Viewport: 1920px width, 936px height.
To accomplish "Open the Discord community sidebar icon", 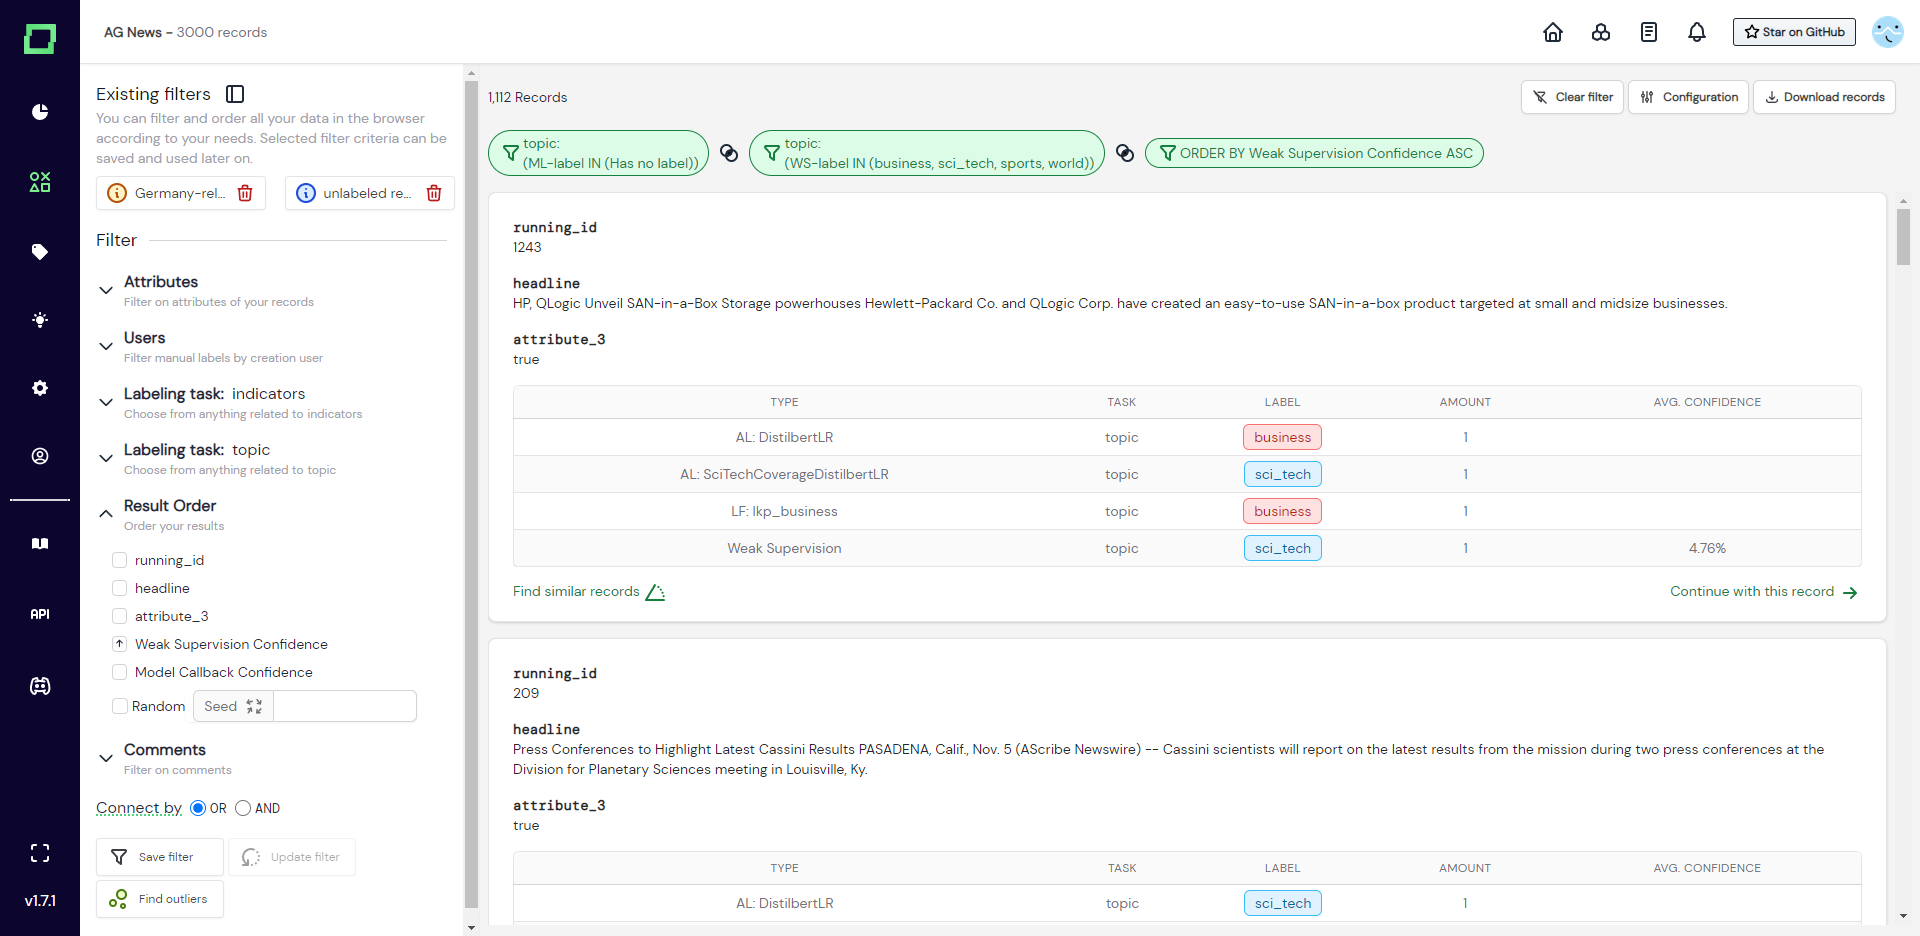I will [40, 686].
